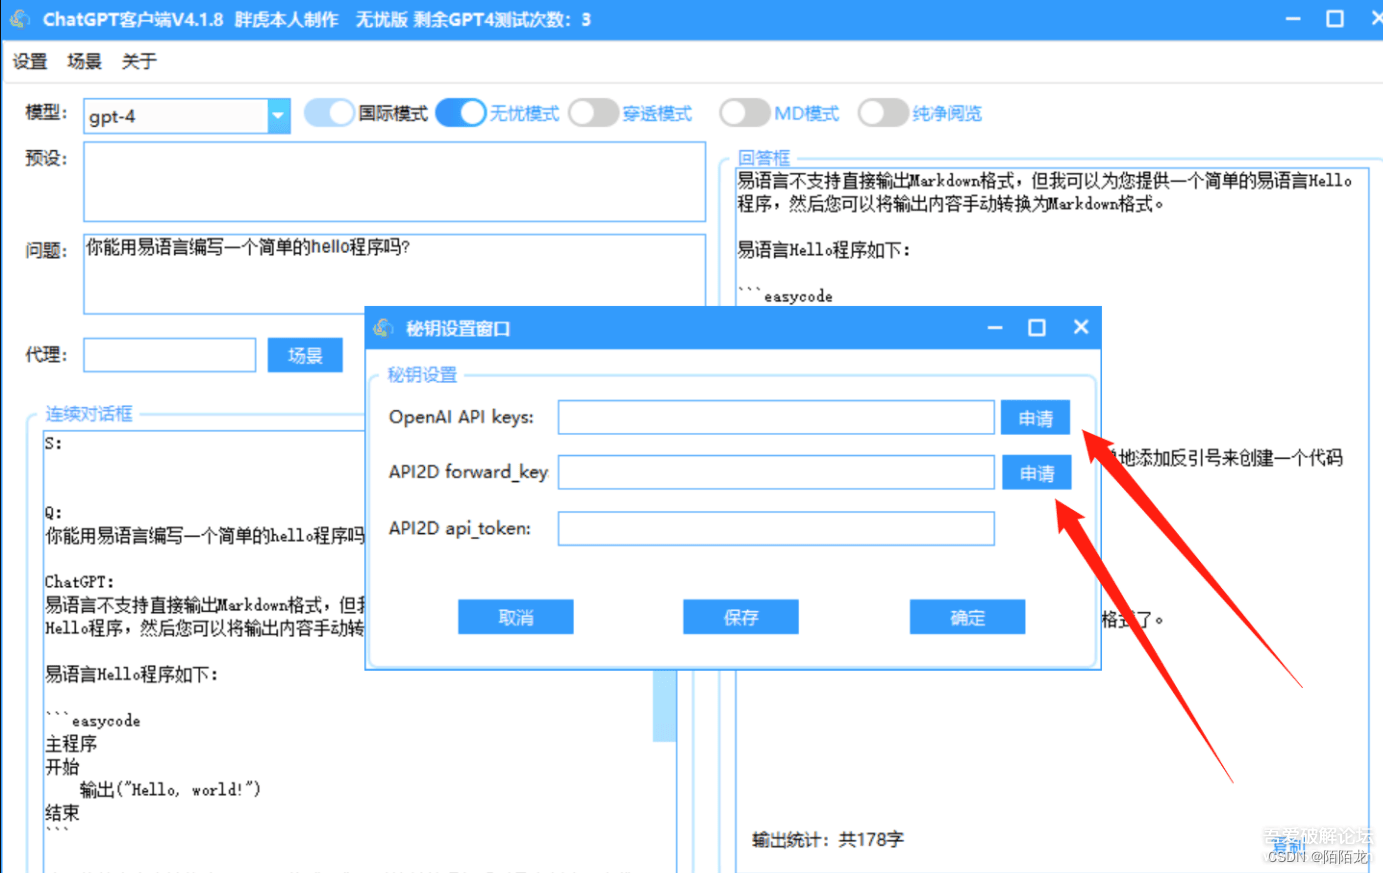Viewport: 1383px width, 873px height.
Task: Turn off the 无忧模式 switch
Action: [x=461, y=113]
